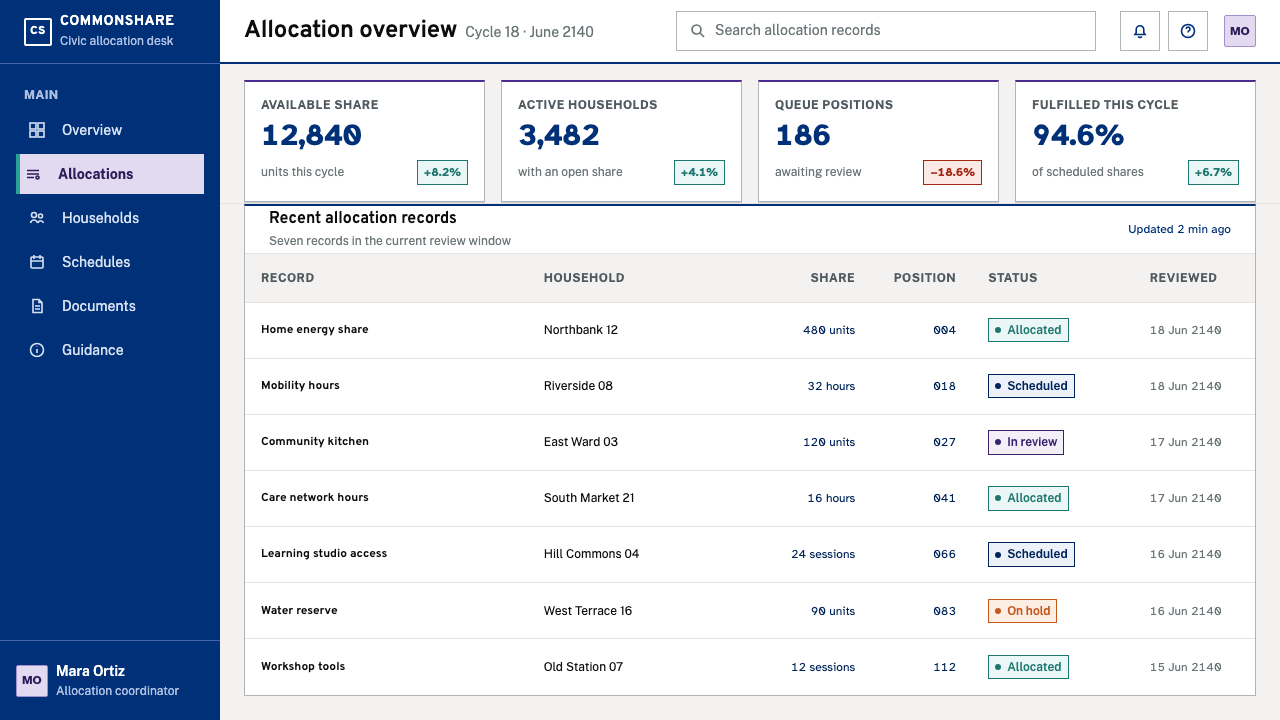Viewport: 1280px width, 720px height.
Task: Sort by the Household column header
Action: (584, 278)
